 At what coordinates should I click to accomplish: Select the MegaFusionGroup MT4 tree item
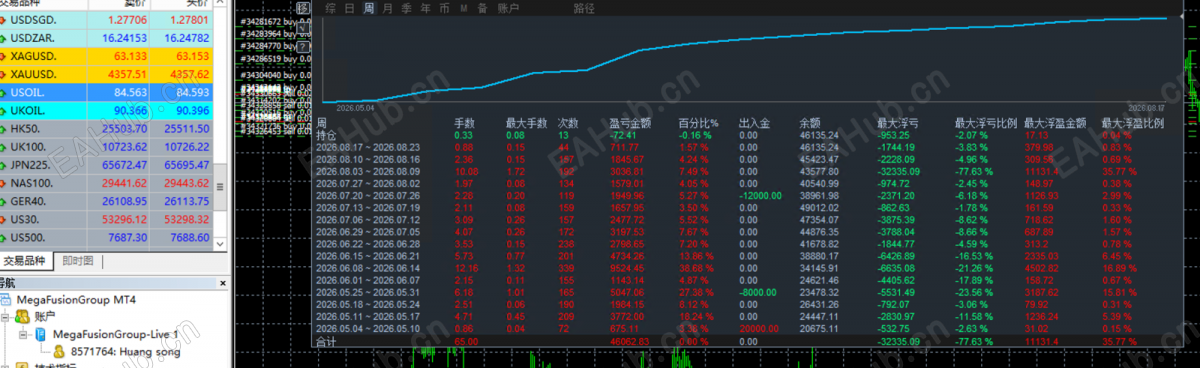pyautogui.click(x=76, y=299)
